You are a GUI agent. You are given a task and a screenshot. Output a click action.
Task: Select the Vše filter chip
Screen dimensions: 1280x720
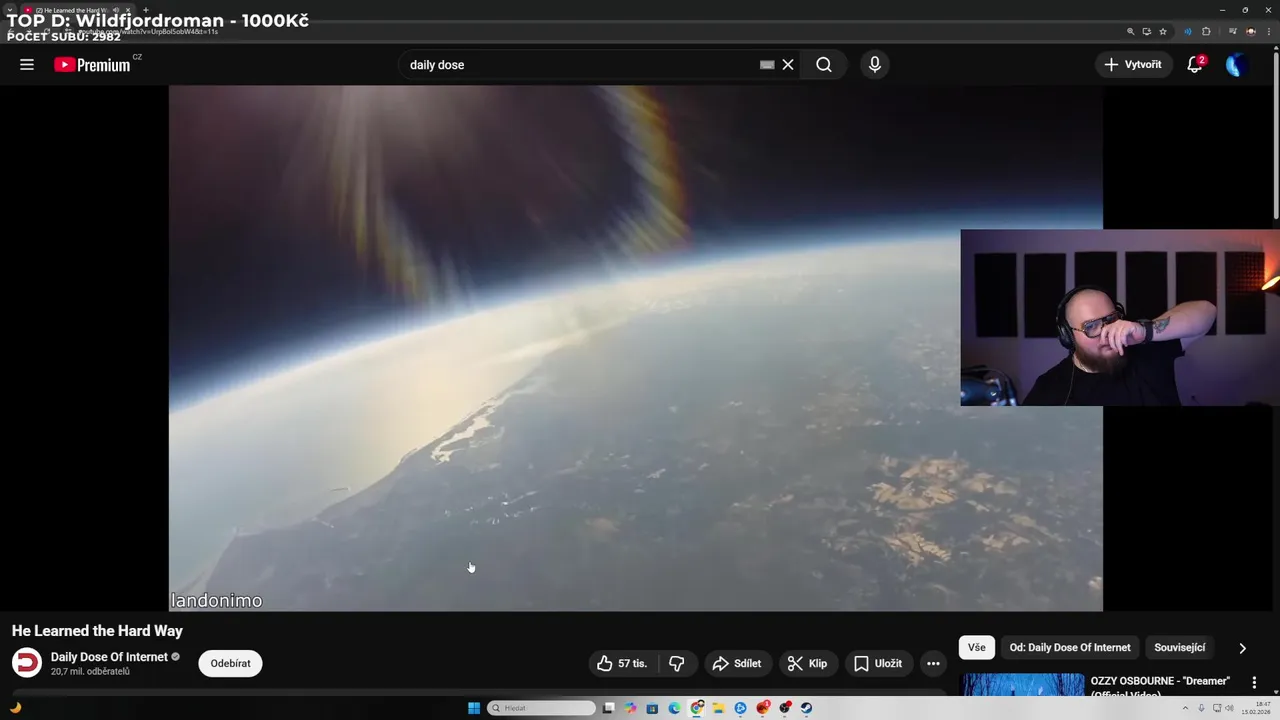tap(976, 647)
